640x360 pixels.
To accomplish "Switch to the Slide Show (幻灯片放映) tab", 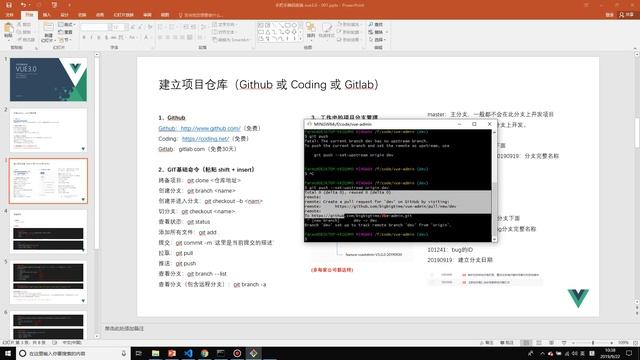I will [x=123, y=15].
